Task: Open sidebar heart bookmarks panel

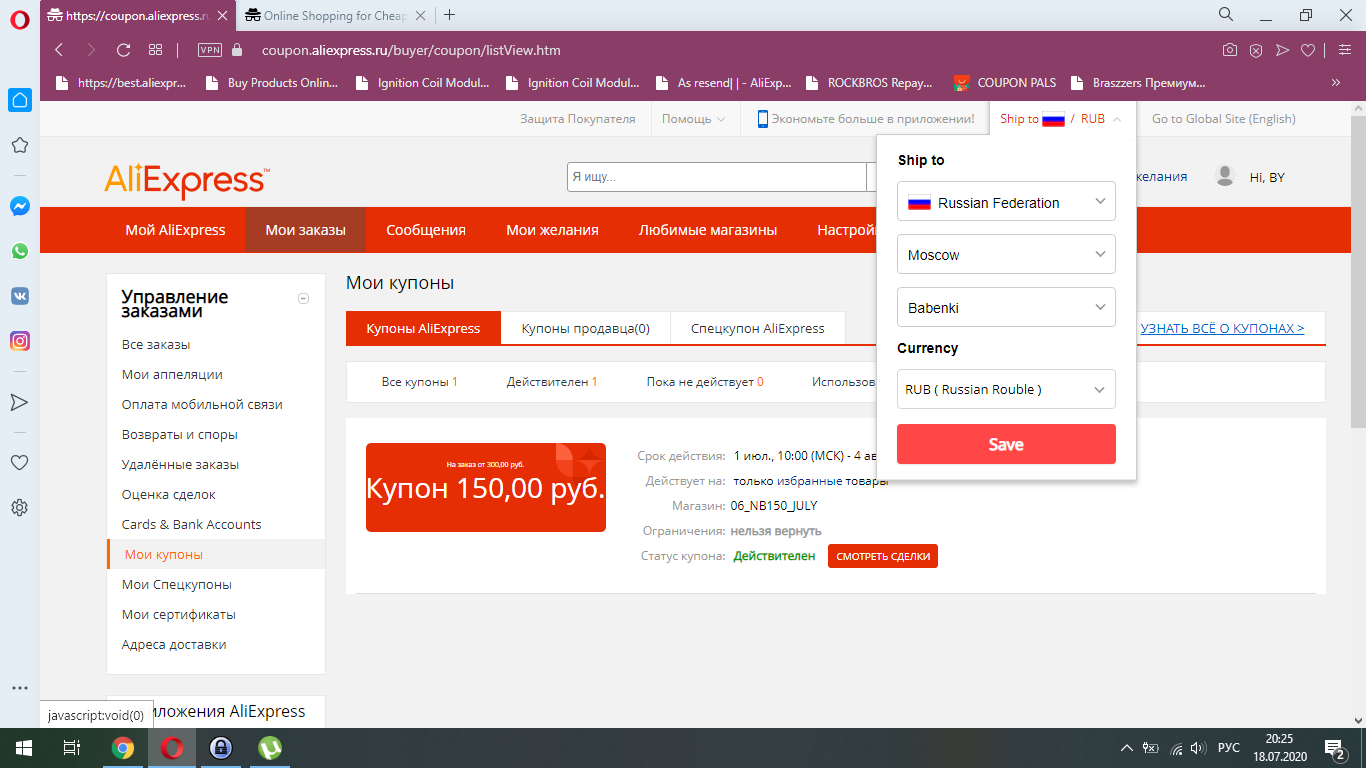Action: (x=19, y=463)
